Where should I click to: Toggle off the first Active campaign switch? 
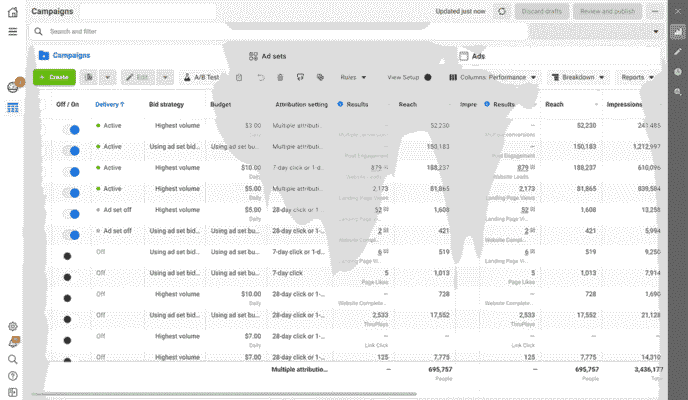(x=70, y=127)
